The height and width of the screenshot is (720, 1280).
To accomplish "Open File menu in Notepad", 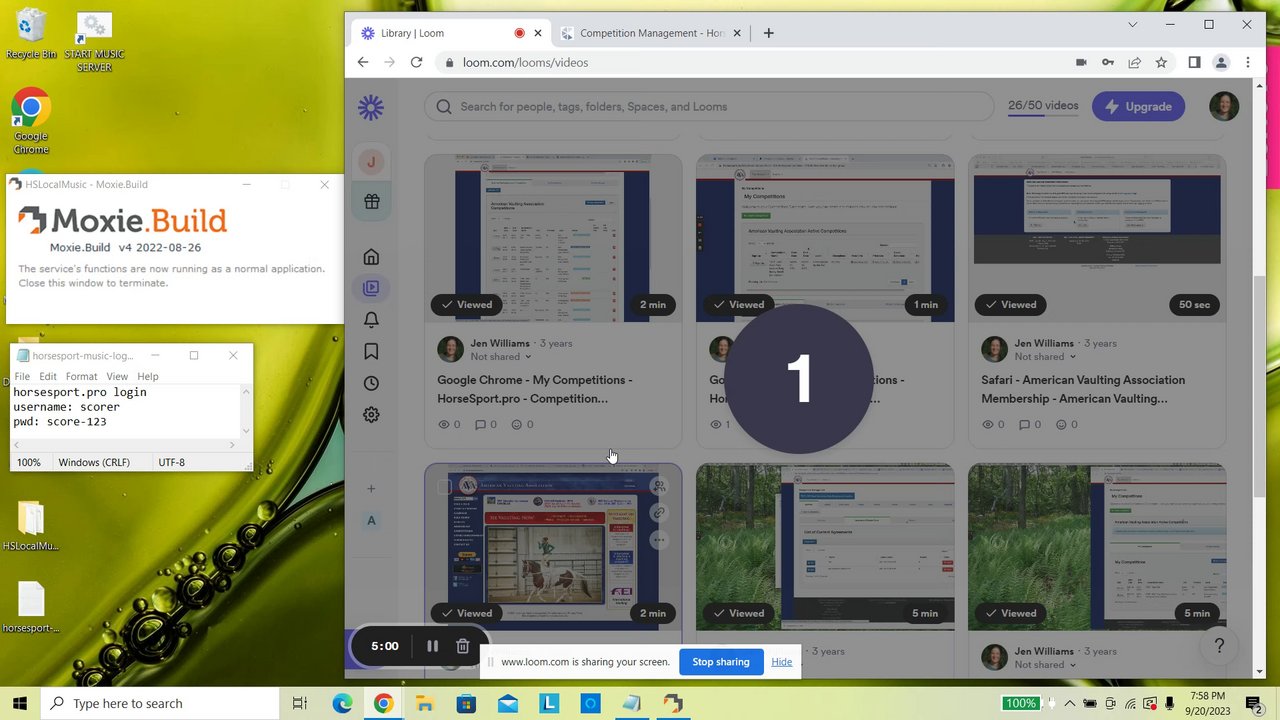I will (22, 376).
